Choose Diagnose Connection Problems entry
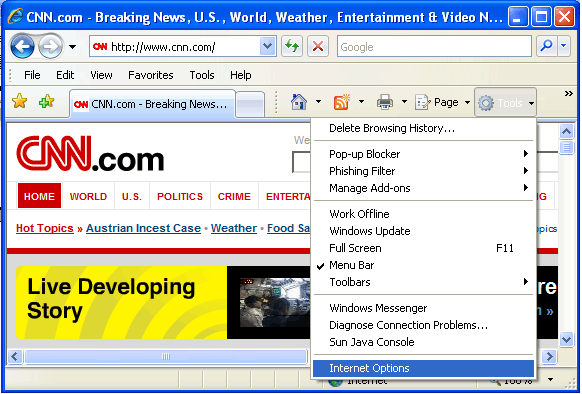The height and width of the screenshot is (394, 582). (x=423, y=325)
